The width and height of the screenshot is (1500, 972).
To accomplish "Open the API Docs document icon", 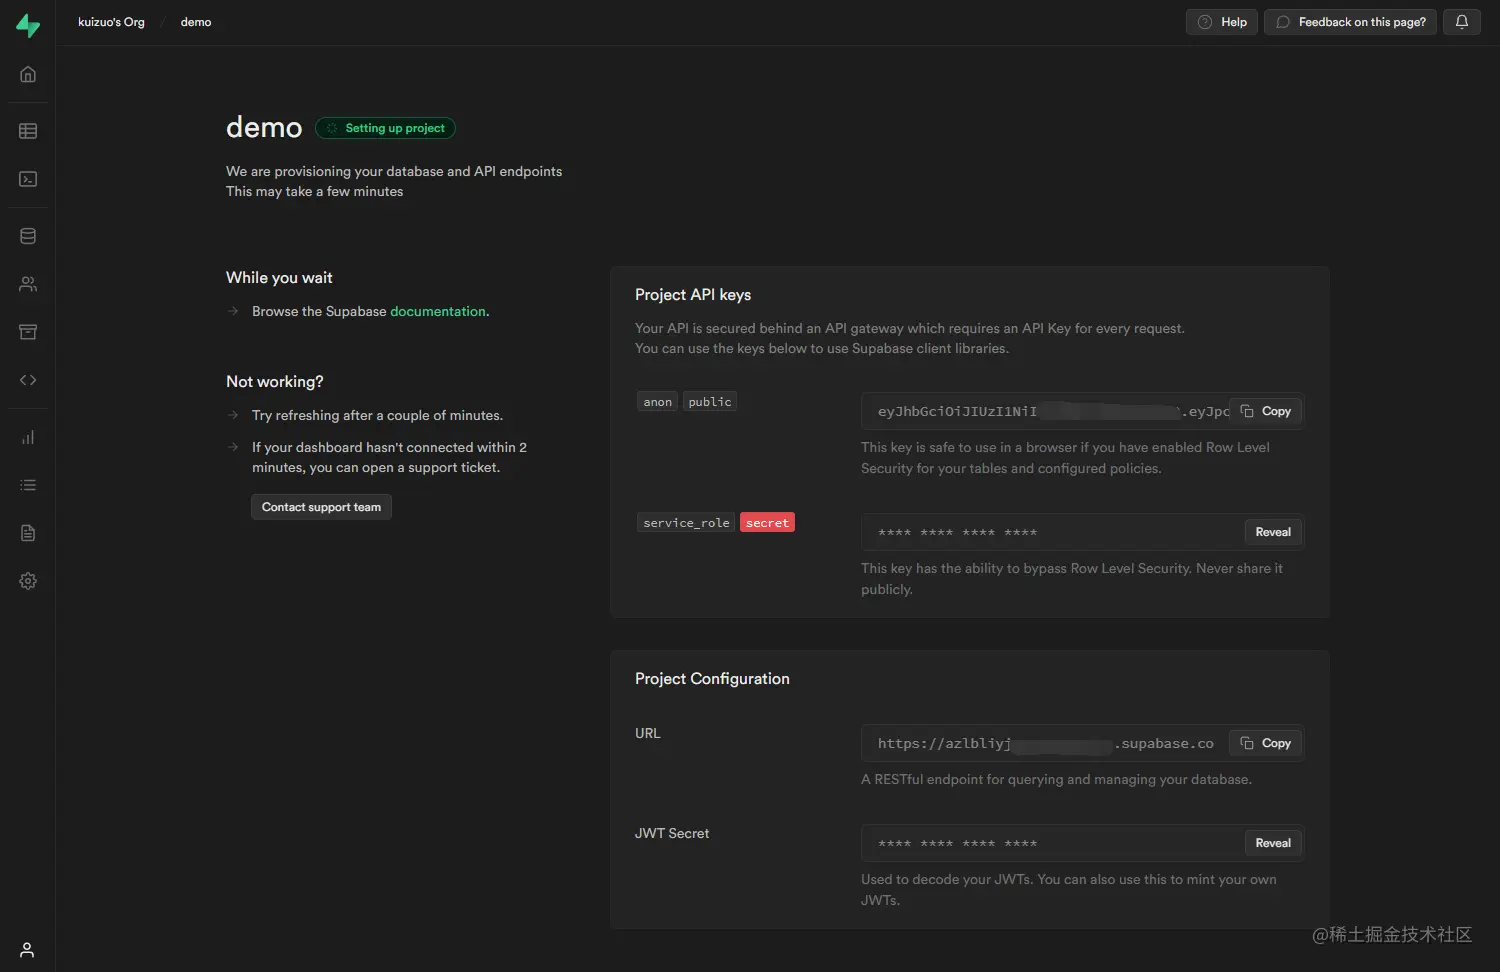I will click(28, 533).
